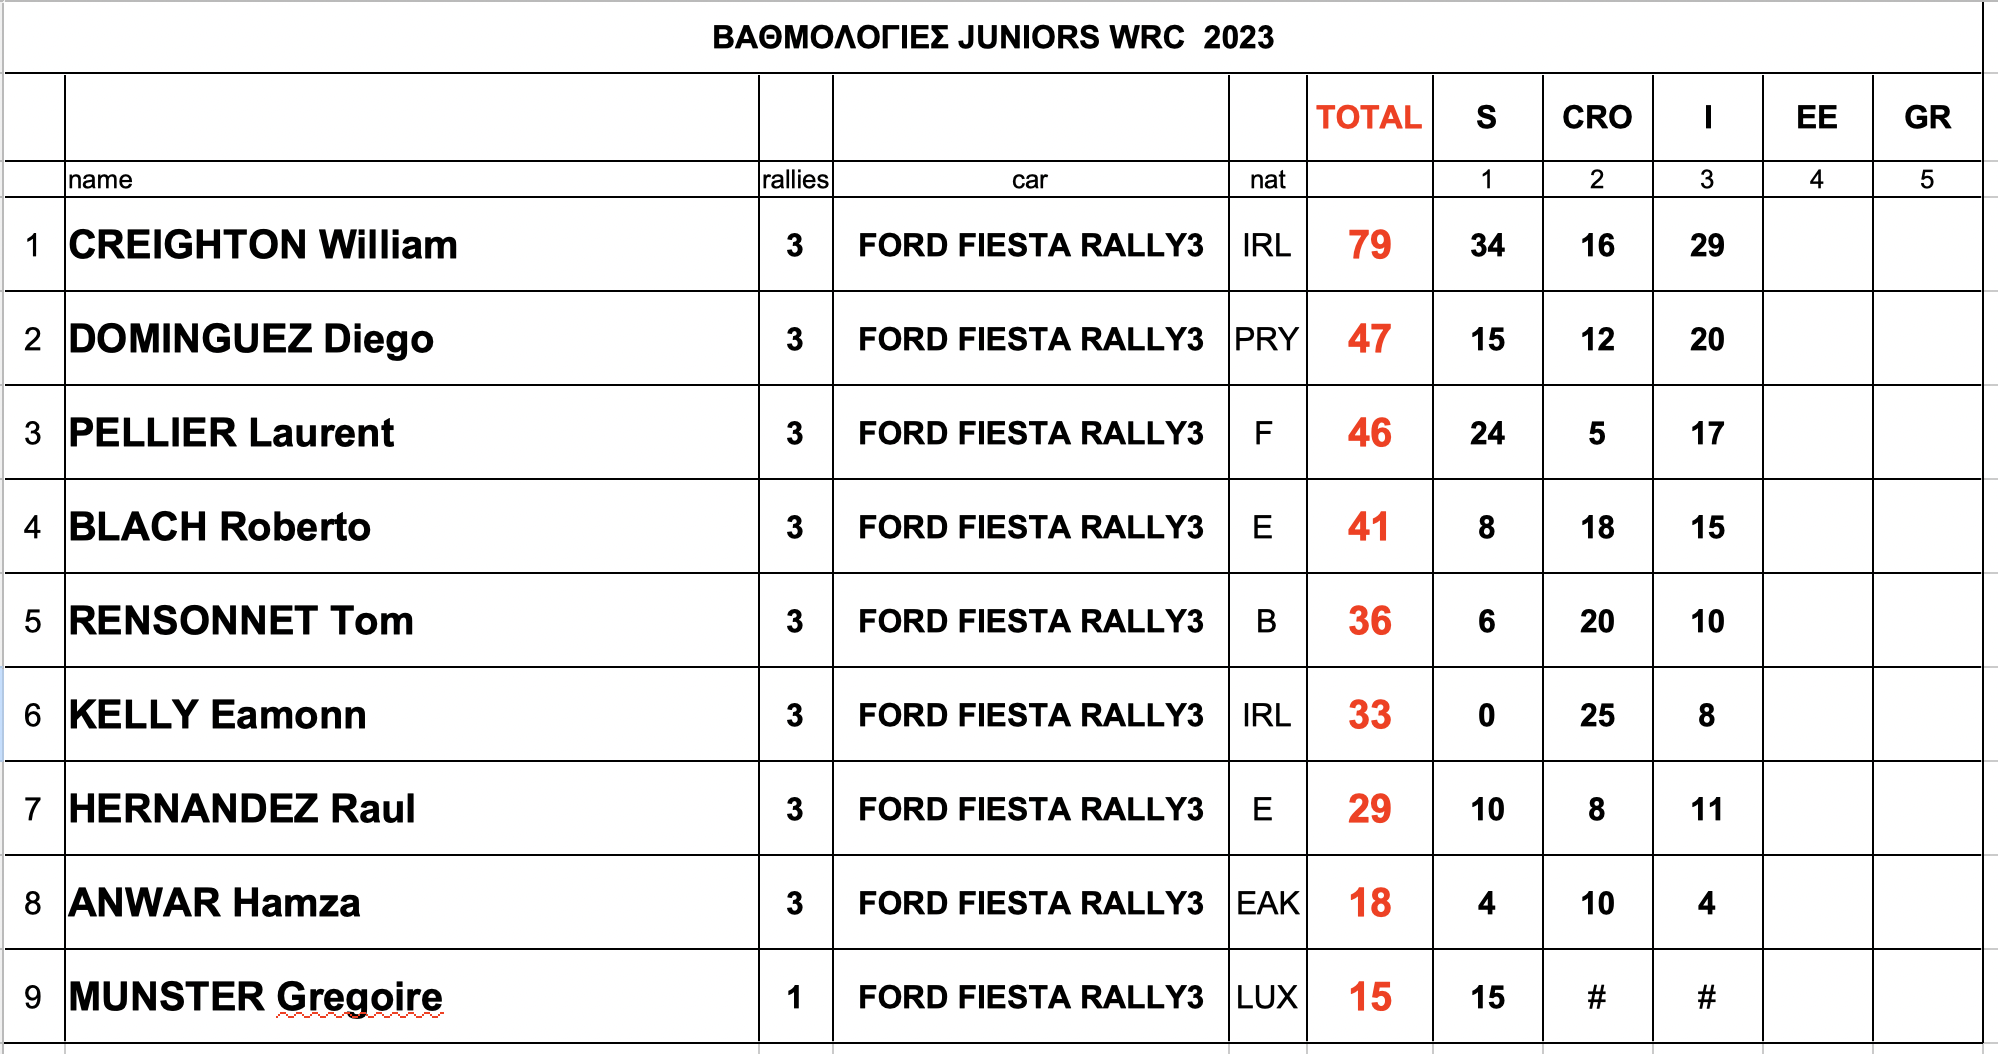Select the TOTAL column header cell
Image resolution: width=1998 pixels, height=1054 pixels.
1369,117
